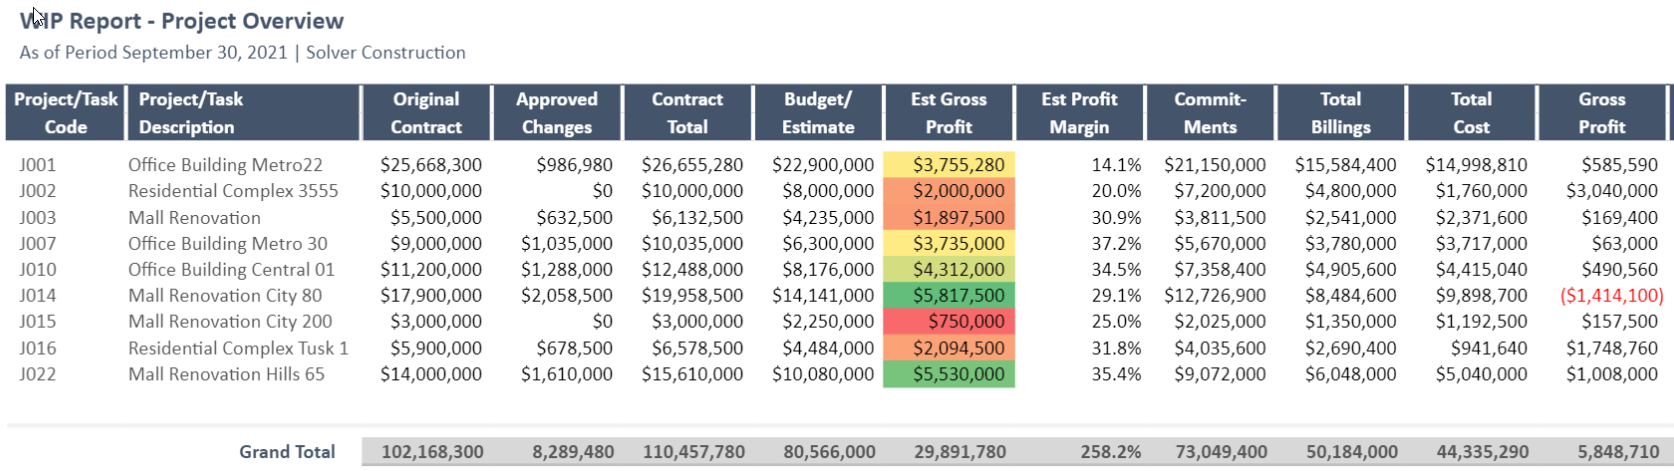Select the green $5,817,500 gross profit cell
This screenshot has width=1674, height=471.
pyautogui.click(x=949, y=295)
